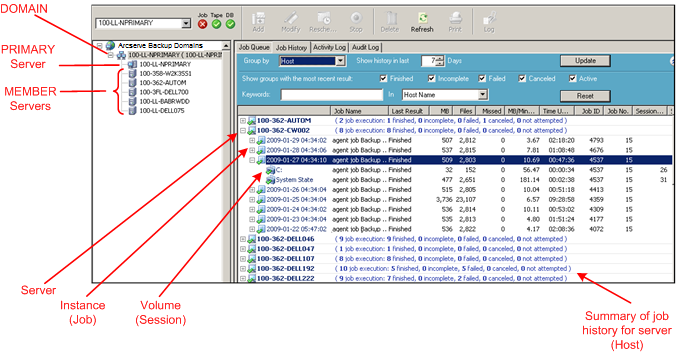This screenshot has height=363, width=684.
Task: Increase the history Days spinner value
Action: 440,58
